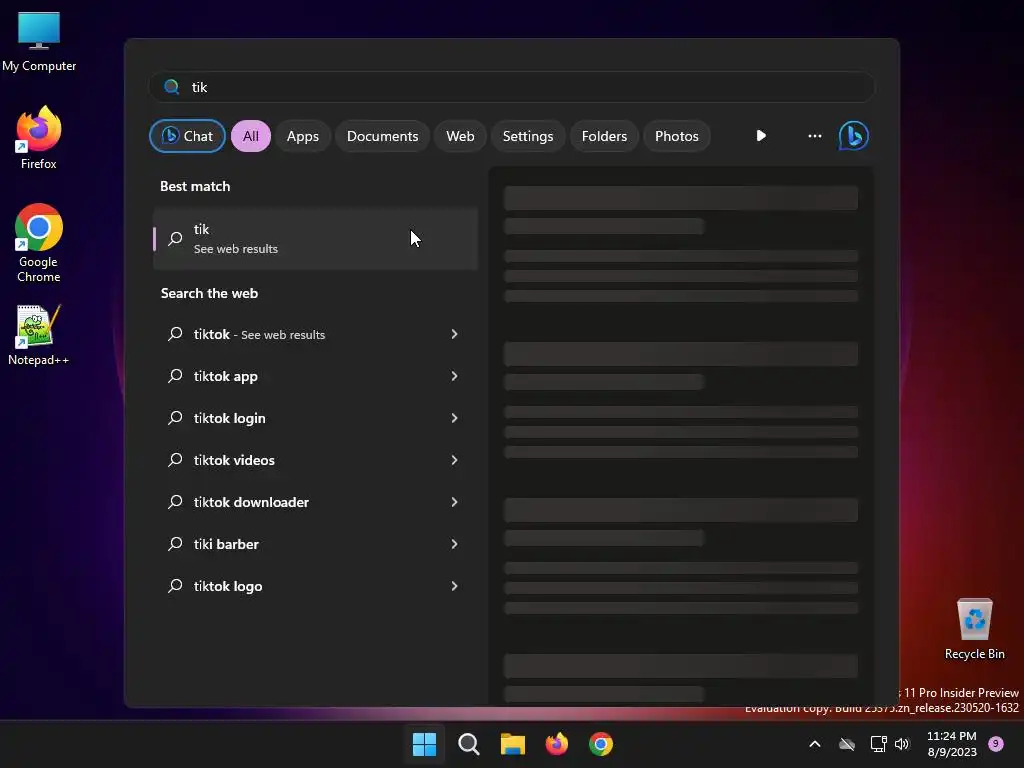Select the tiktok videos suggestion
This screenshot has height=768, width=1024.
(315, 460)
